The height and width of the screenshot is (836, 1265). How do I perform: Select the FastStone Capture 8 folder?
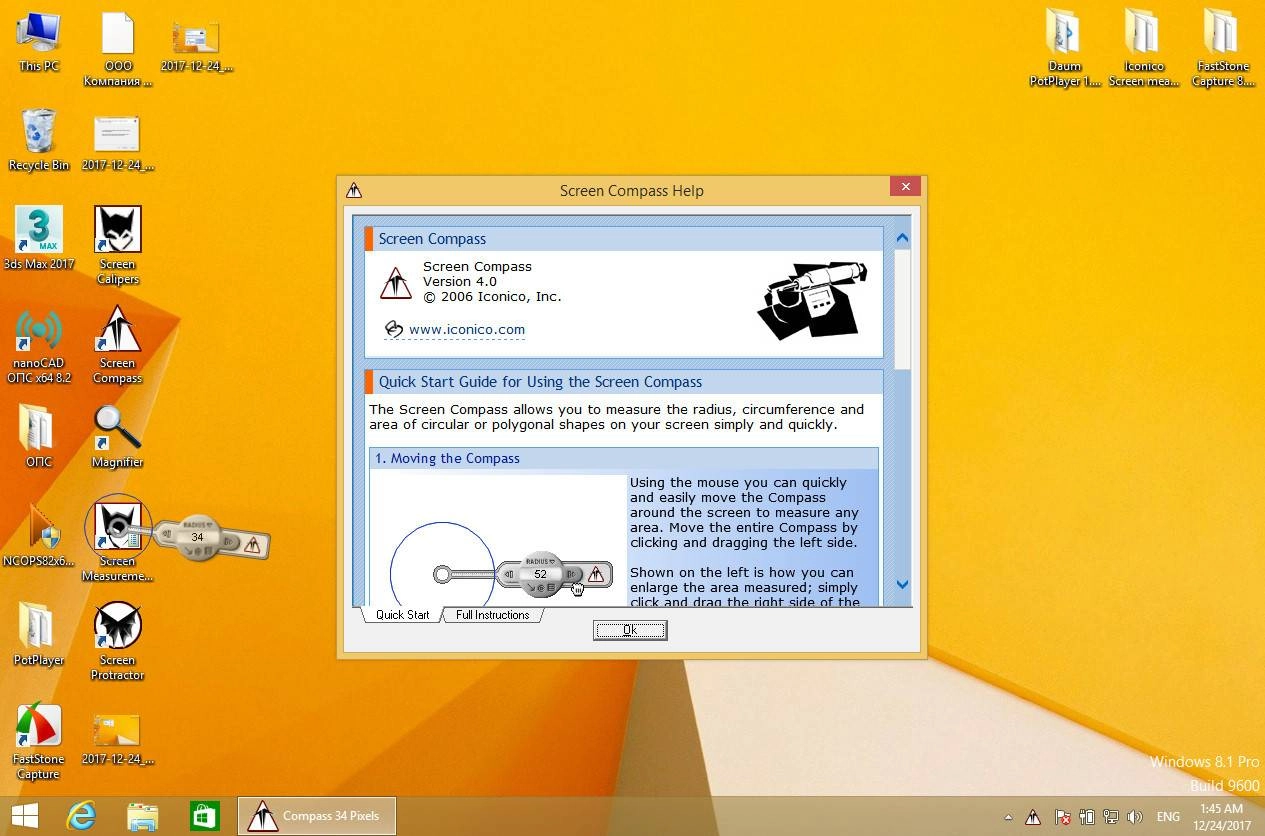[x=1223, y=48]
